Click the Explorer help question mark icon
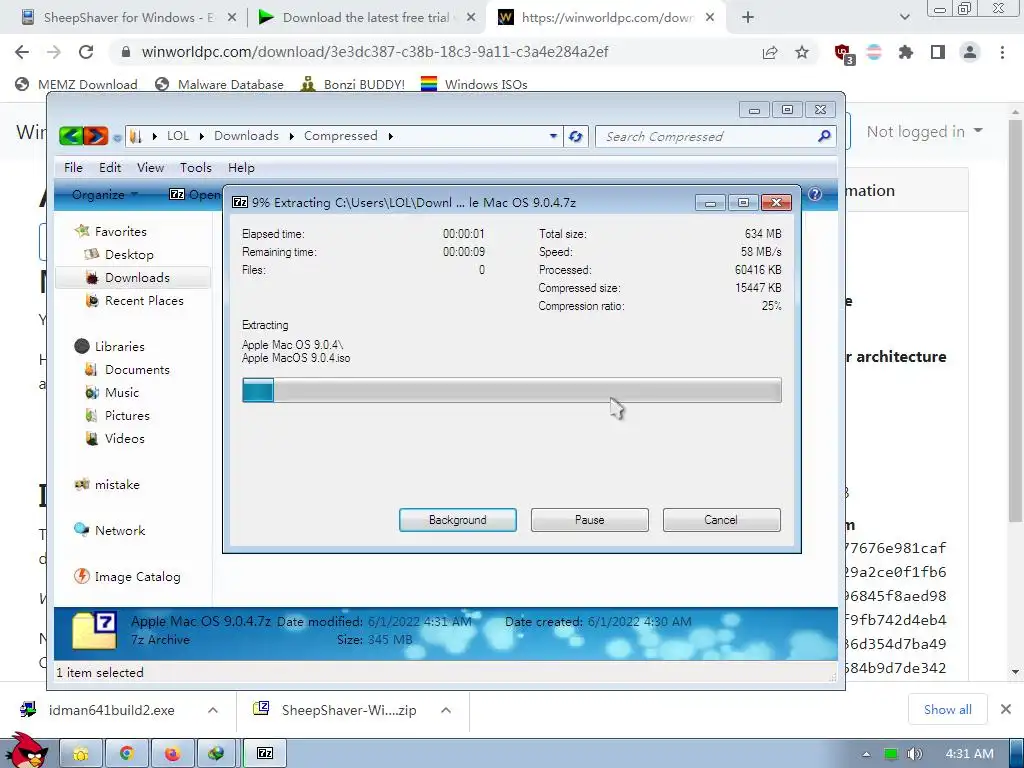The height and width of the screenshot is (768, 1024). [x=815, y=194]
